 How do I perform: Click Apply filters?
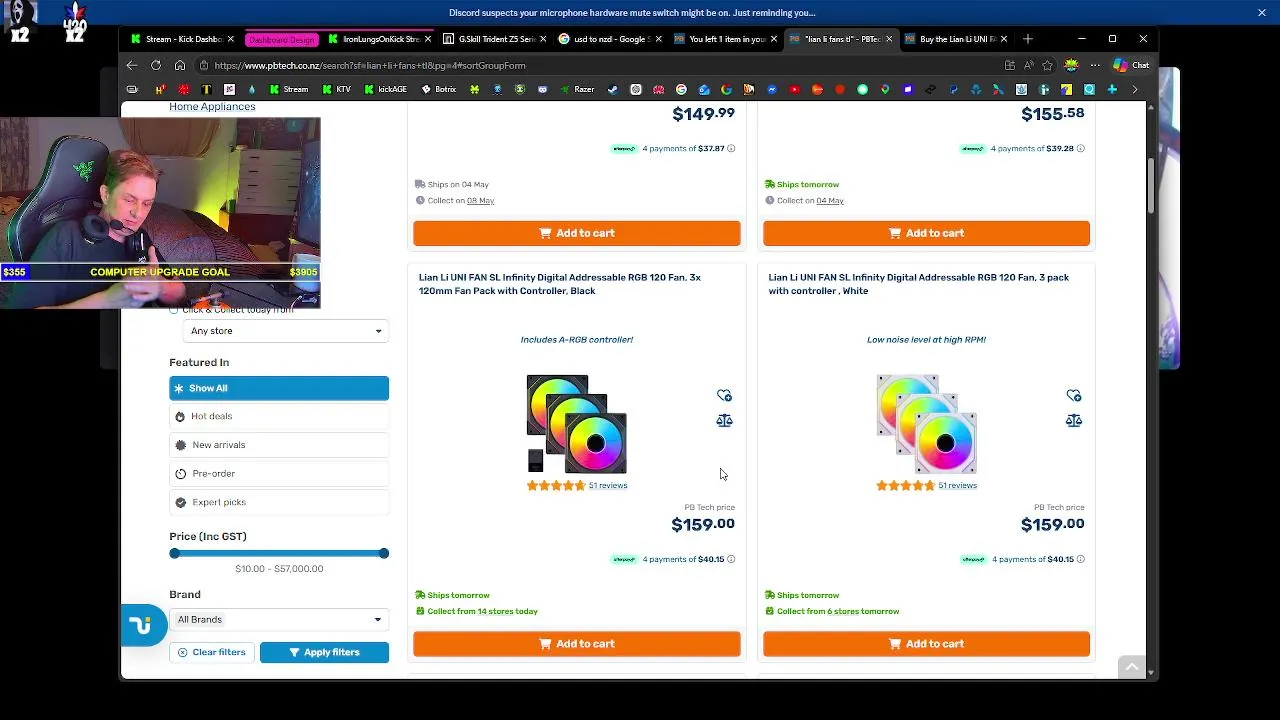pyautogui.click(x=324, y=652)
